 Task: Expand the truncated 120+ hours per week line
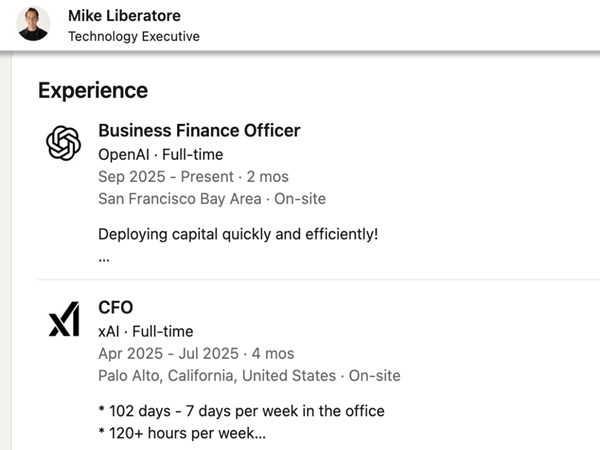click(182, 433)
